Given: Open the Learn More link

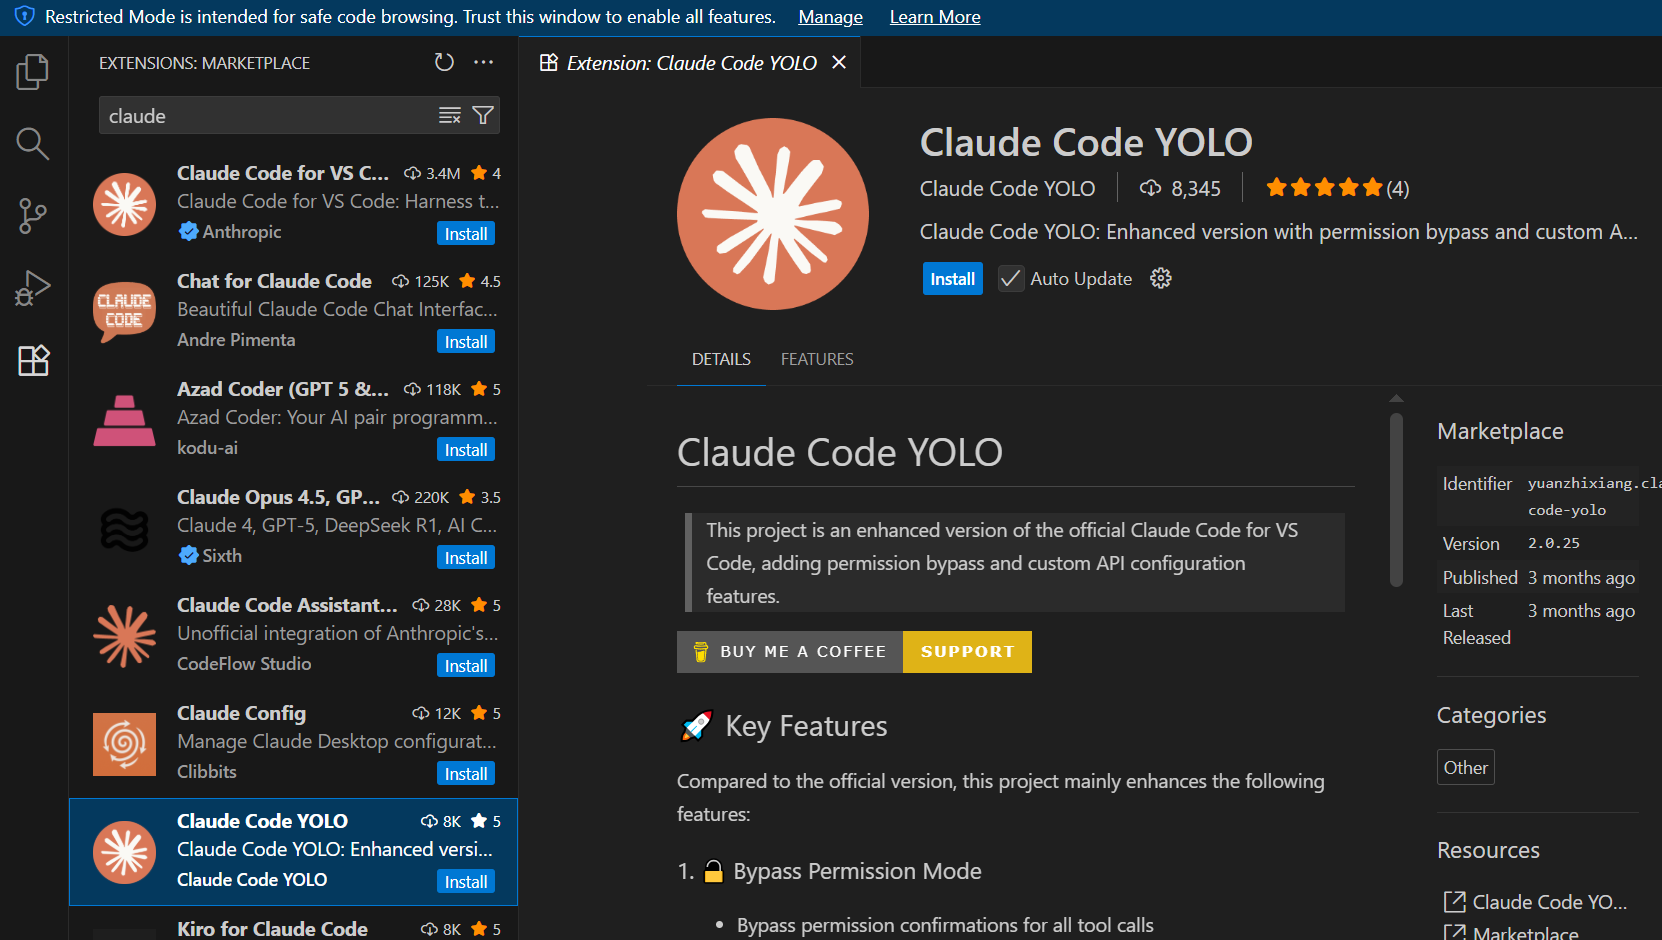Looking at the screenshot, I should pos(934,16).
